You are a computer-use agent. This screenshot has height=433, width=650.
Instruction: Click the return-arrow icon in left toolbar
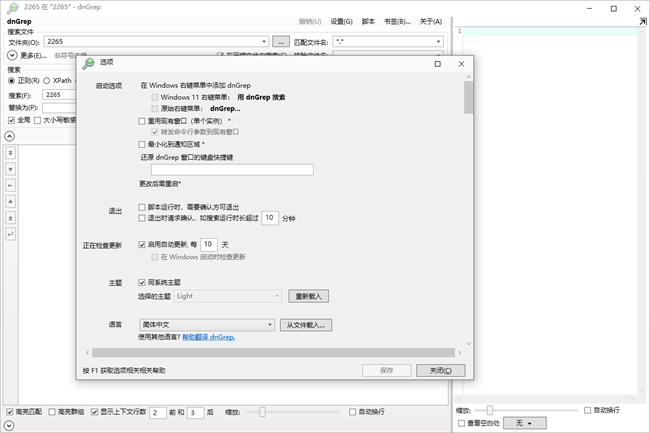pos(10,233)
